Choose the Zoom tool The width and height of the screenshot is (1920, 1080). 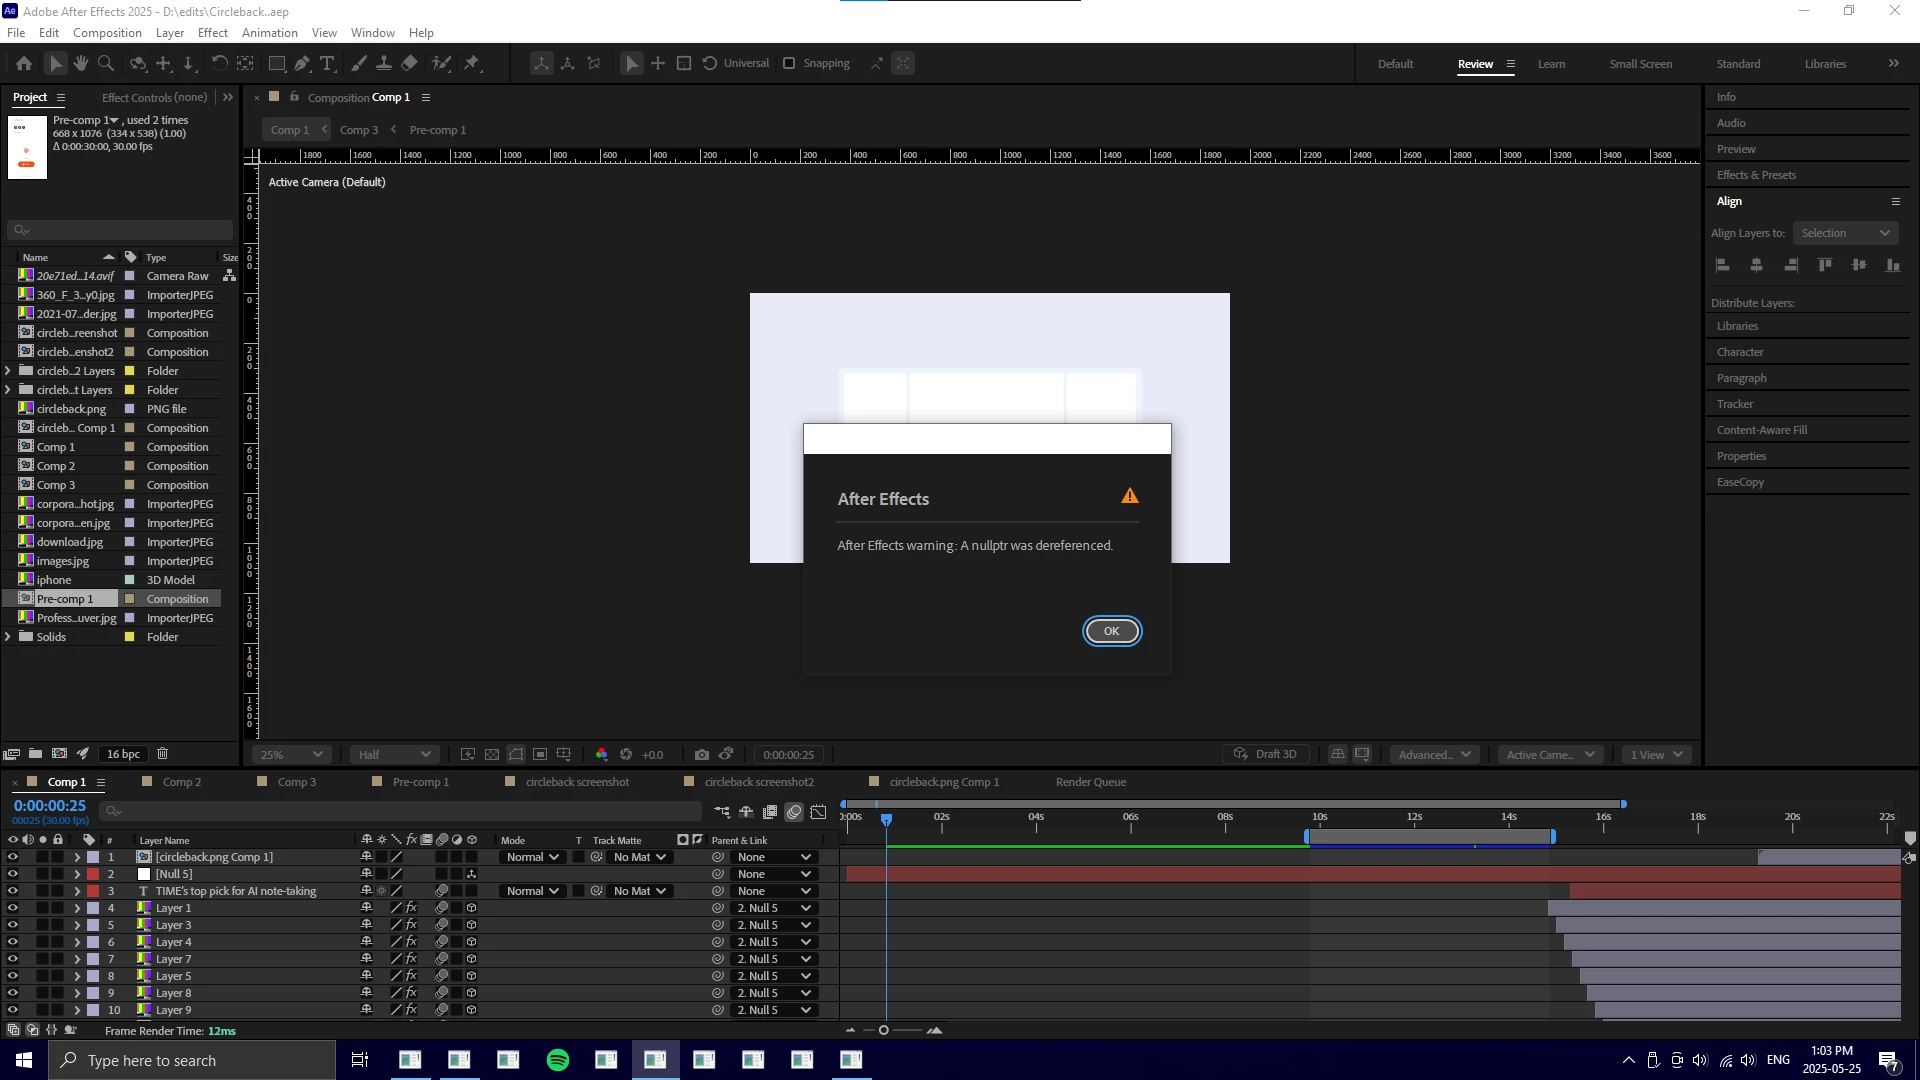coord(105,63)
